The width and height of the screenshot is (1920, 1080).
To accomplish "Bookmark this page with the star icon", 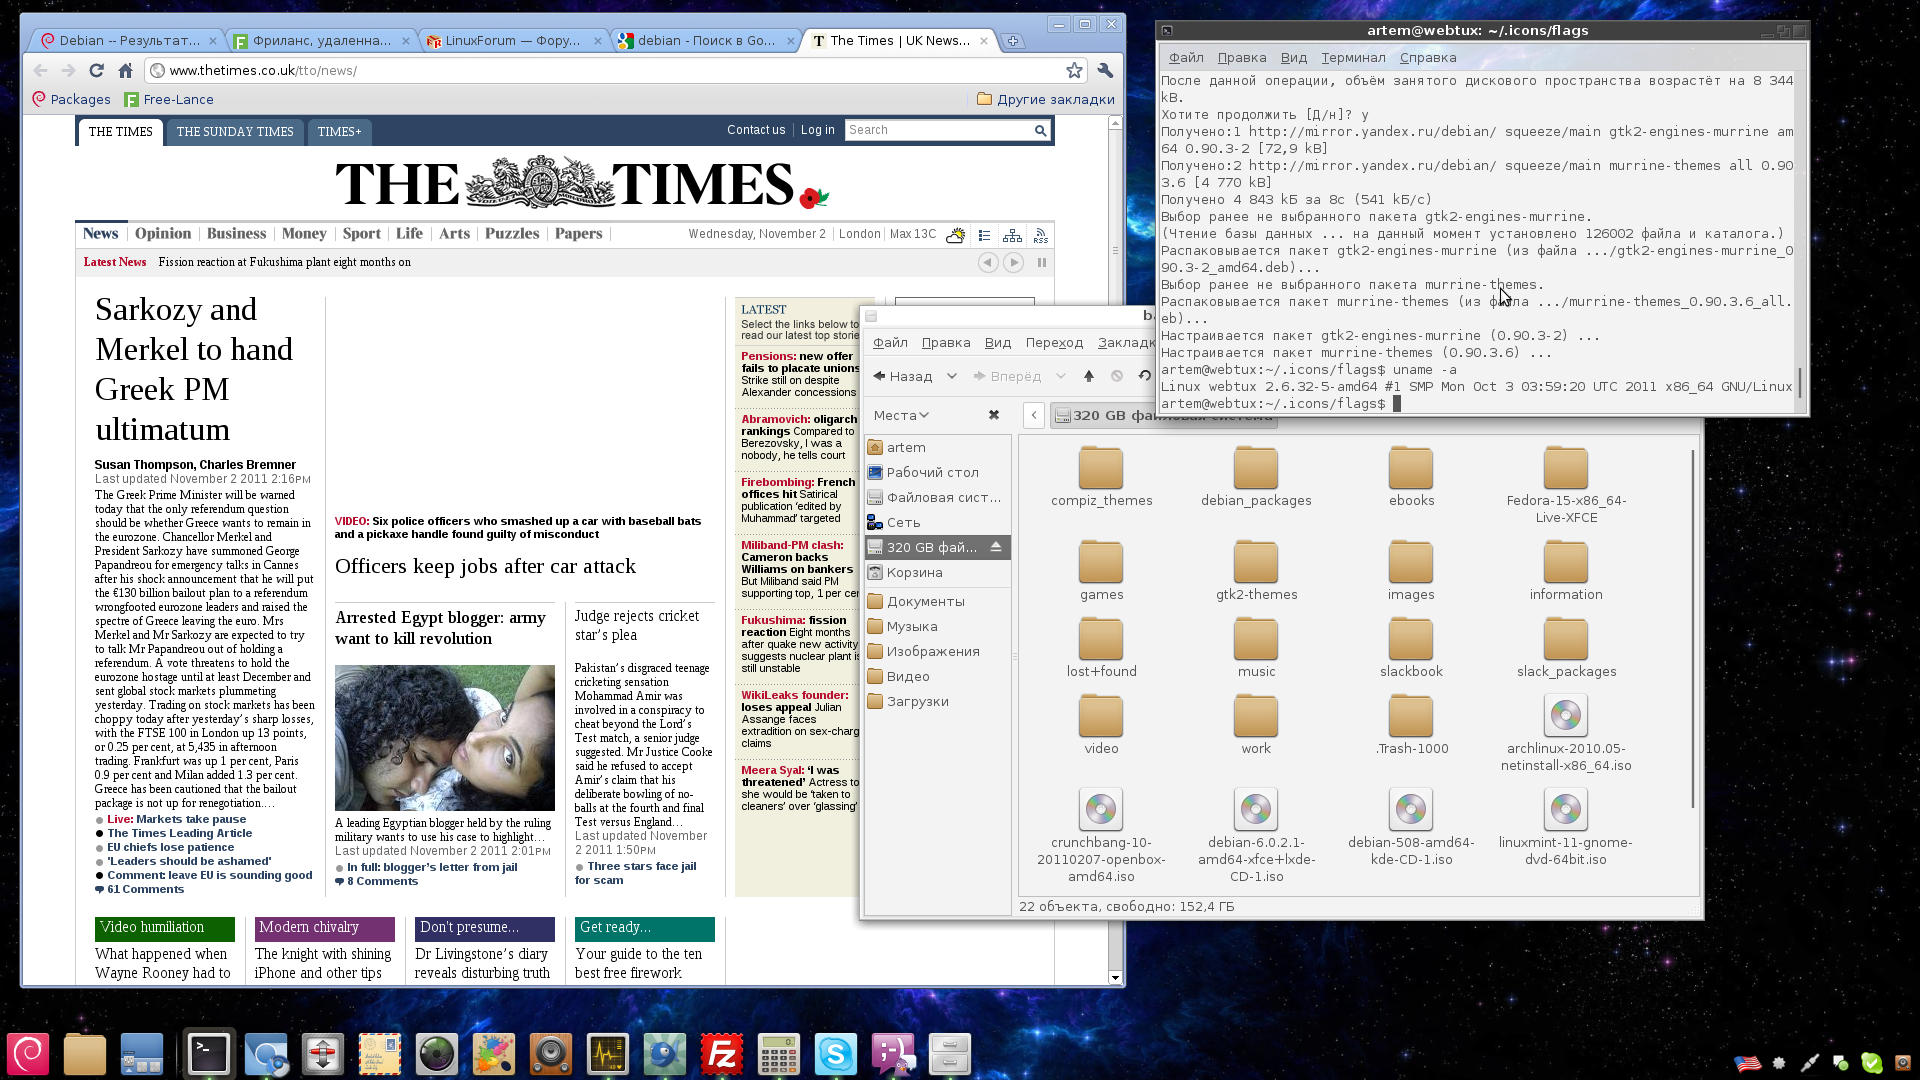I will pyautogui.click(x=1074, y=70).
